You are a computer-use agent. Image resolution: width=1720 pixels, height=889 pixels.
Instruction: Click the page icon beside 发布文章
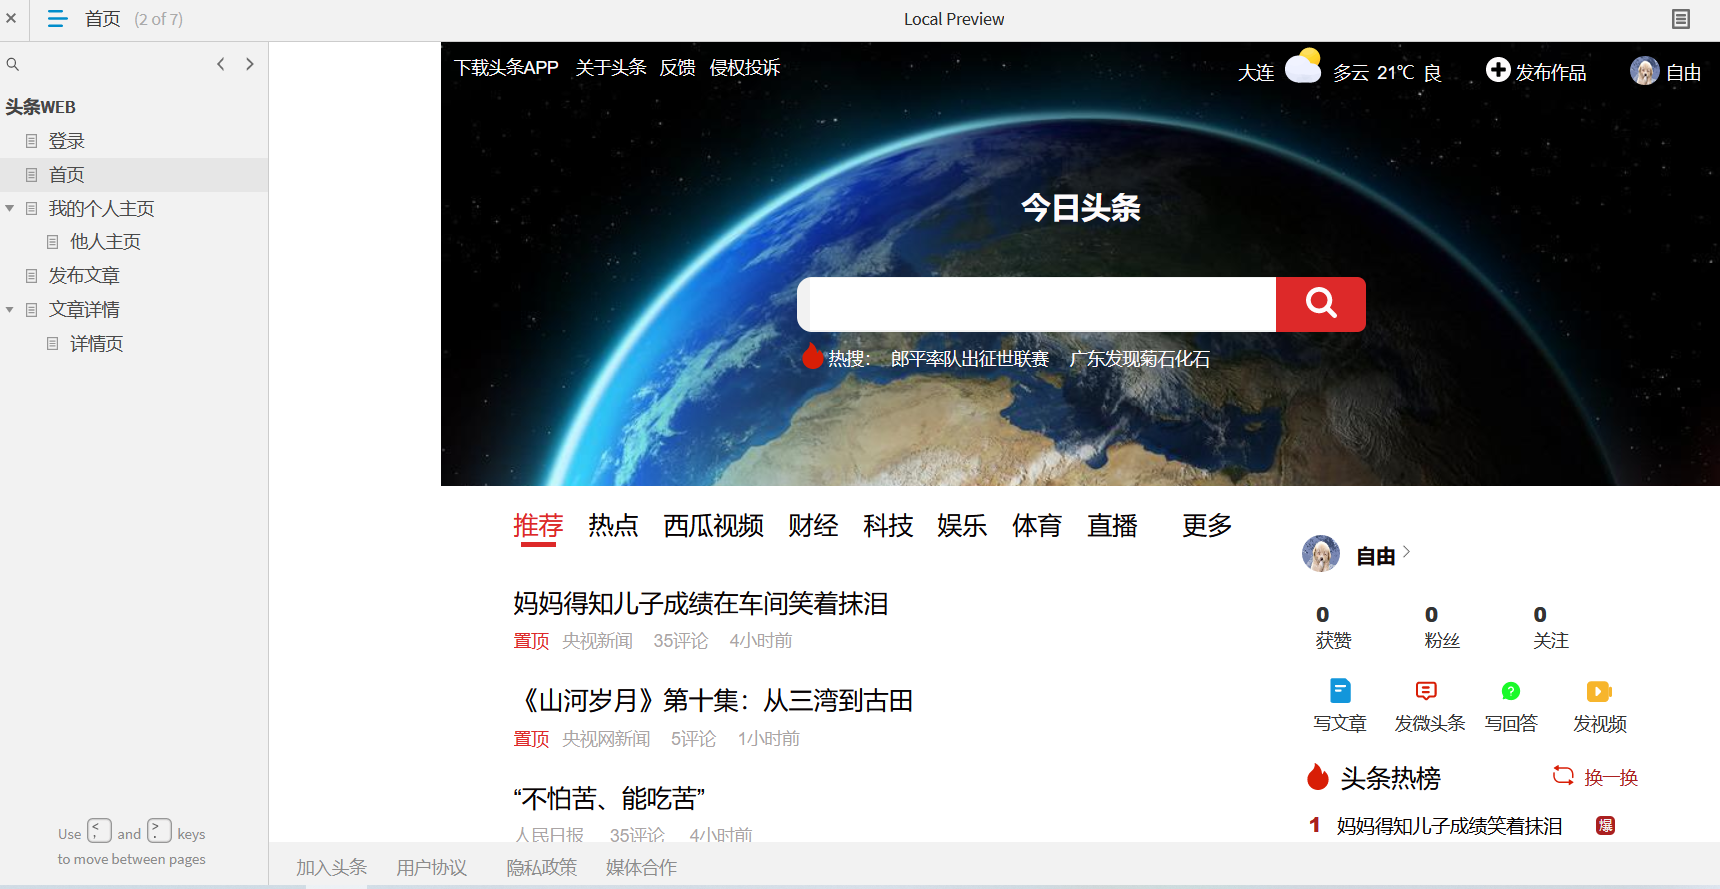(32, 275)
